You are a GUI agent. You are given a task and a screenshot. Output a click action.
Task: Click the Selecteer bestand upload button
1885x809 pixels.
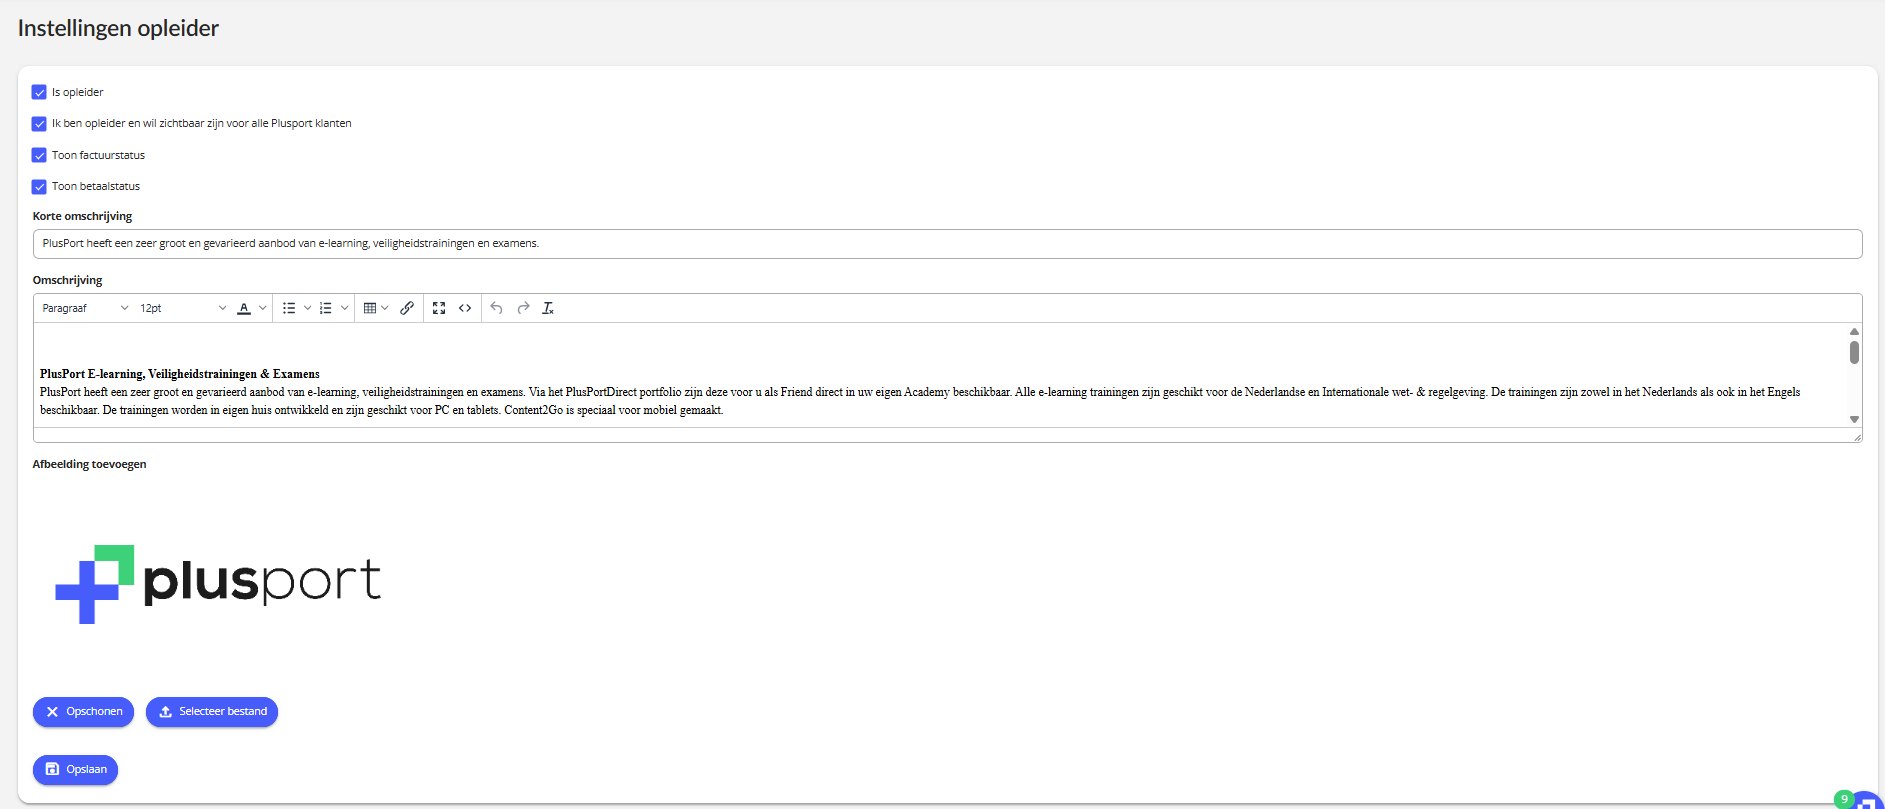coord(212,712)
